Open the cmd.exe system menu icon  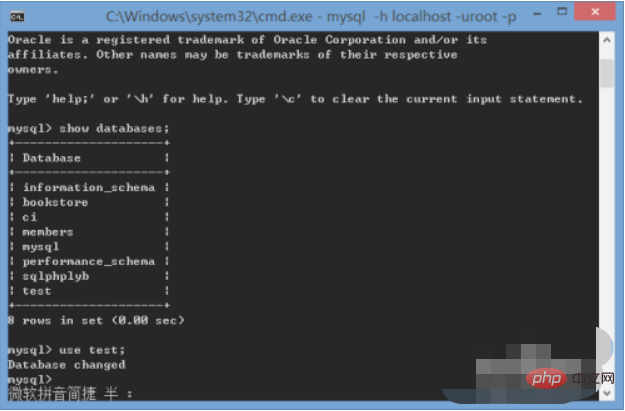pyautogui.click(x=17, y=17)
